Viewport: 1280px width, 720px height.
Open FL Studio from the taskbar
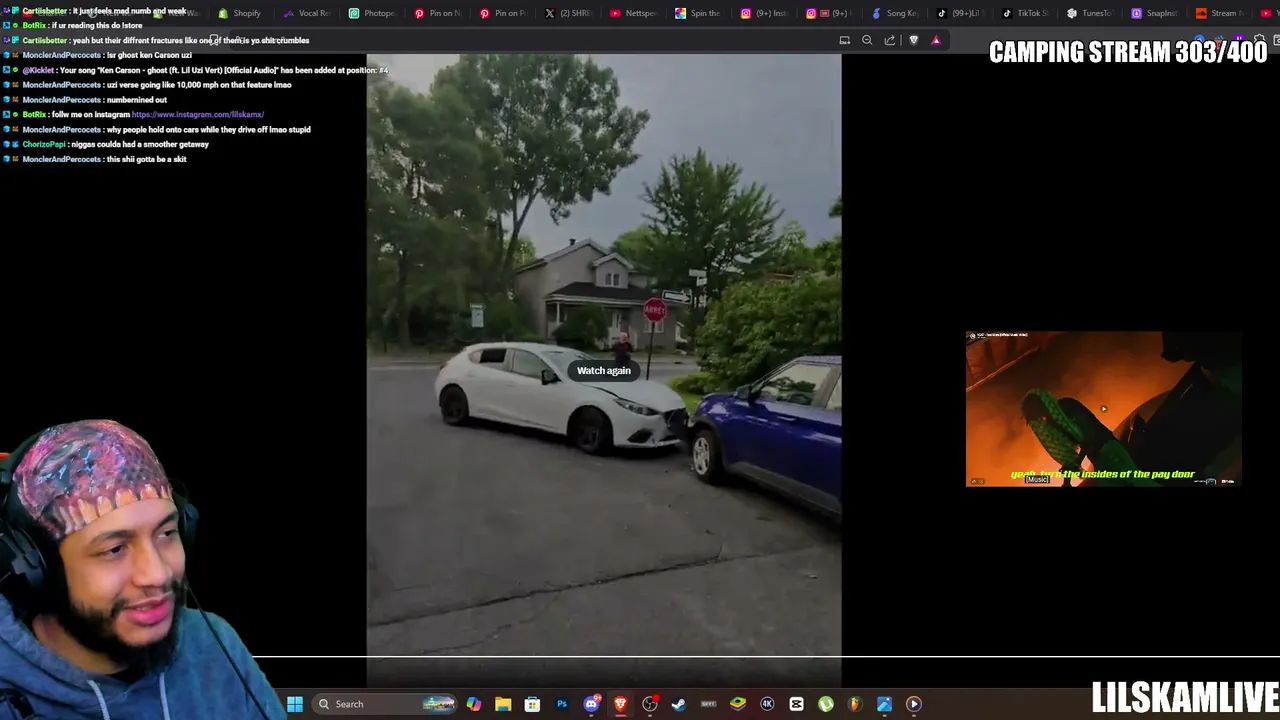tap(855, 704)
